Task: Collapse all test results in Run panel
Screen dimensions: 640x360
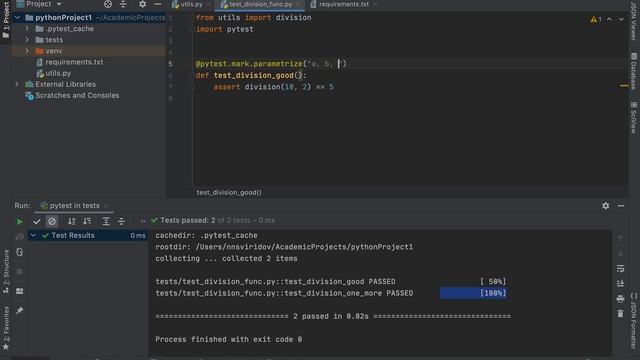Action: pos(121,221)
